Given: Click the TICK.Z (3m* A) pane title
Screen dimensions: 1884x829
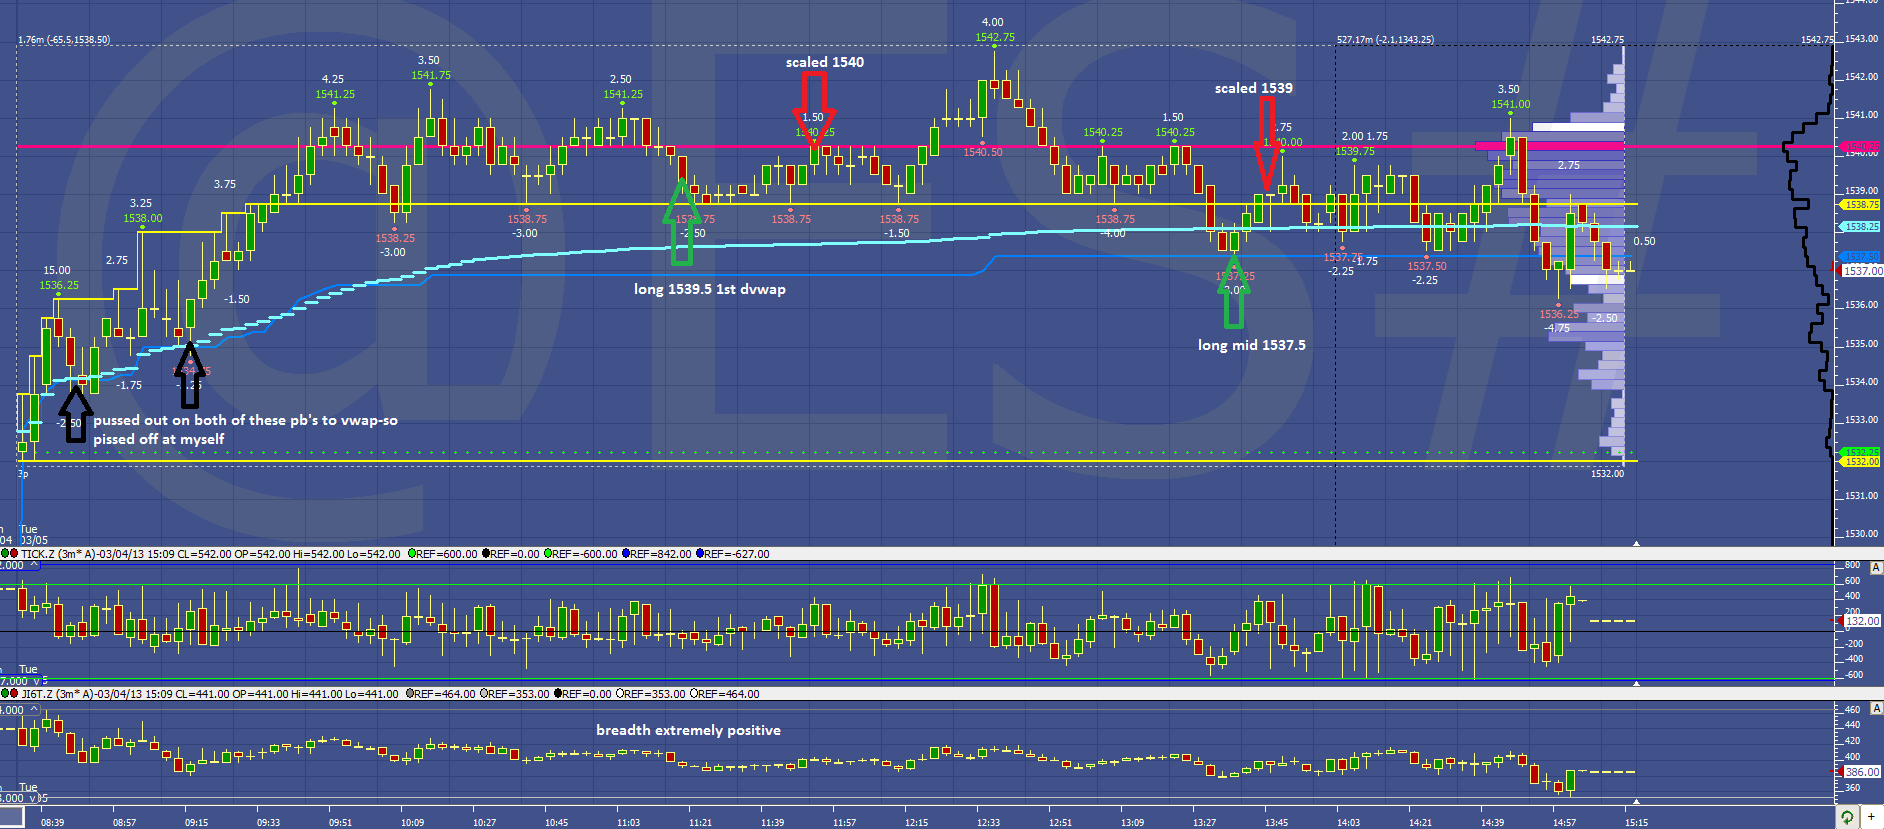Looking at the screenshot, I should click(x=57, y=554).
